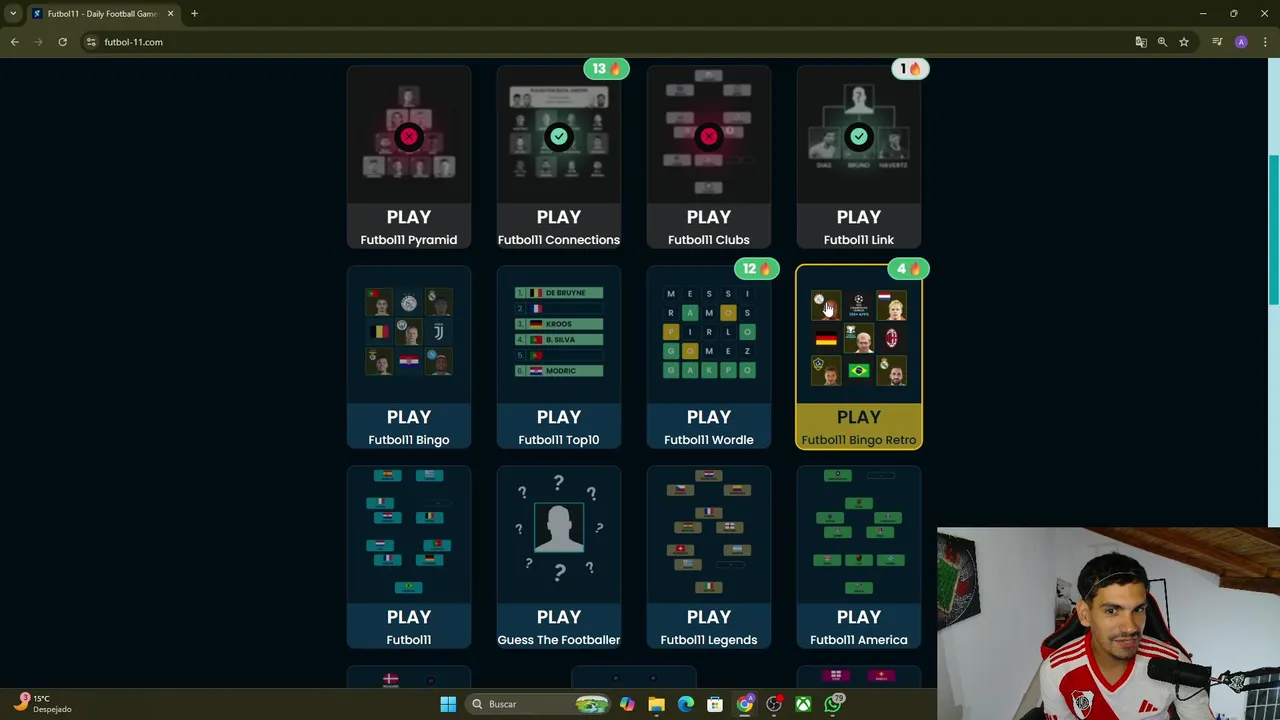Click the green completed checkmark on Link card
Screen dimensions: 1280x720
[x=858, y=136]
